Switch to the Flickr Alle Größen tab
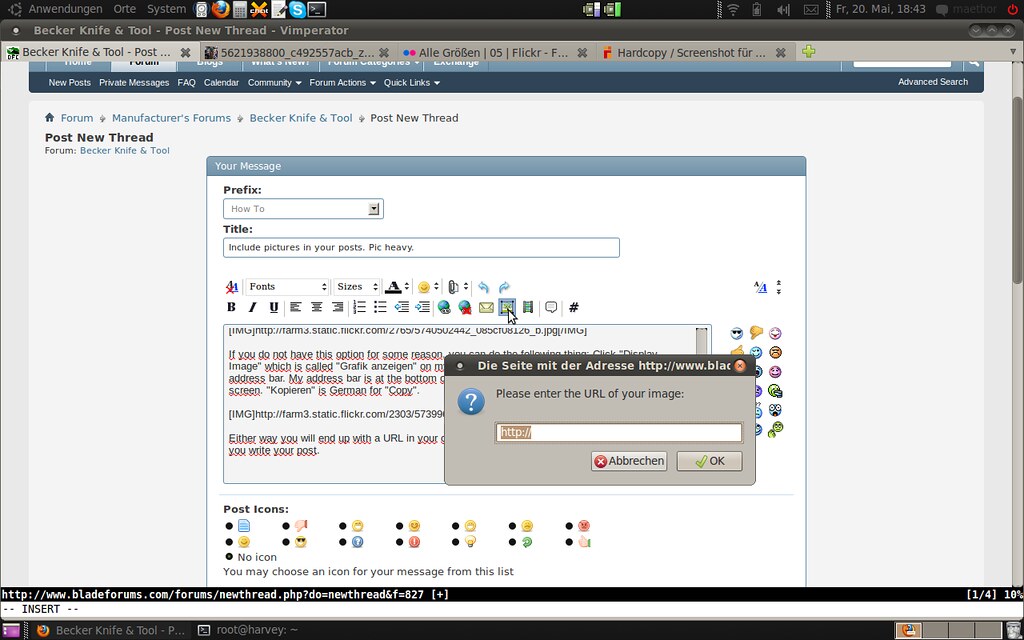1024x640 pixels. click(x=494, y=52)
